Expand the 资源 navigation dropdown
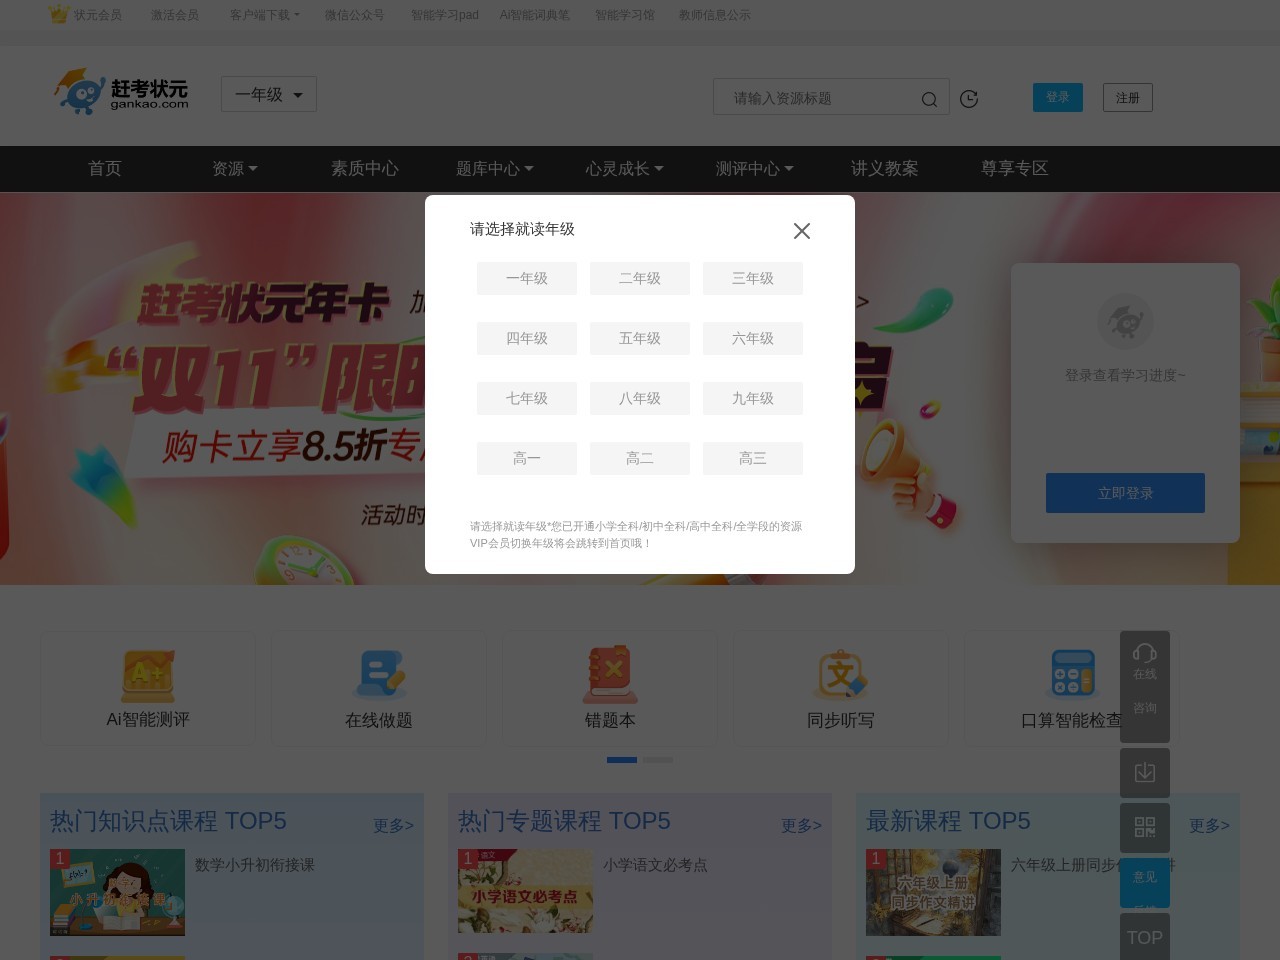Viewport: 1280px width, 960px height. click(234, 169)
